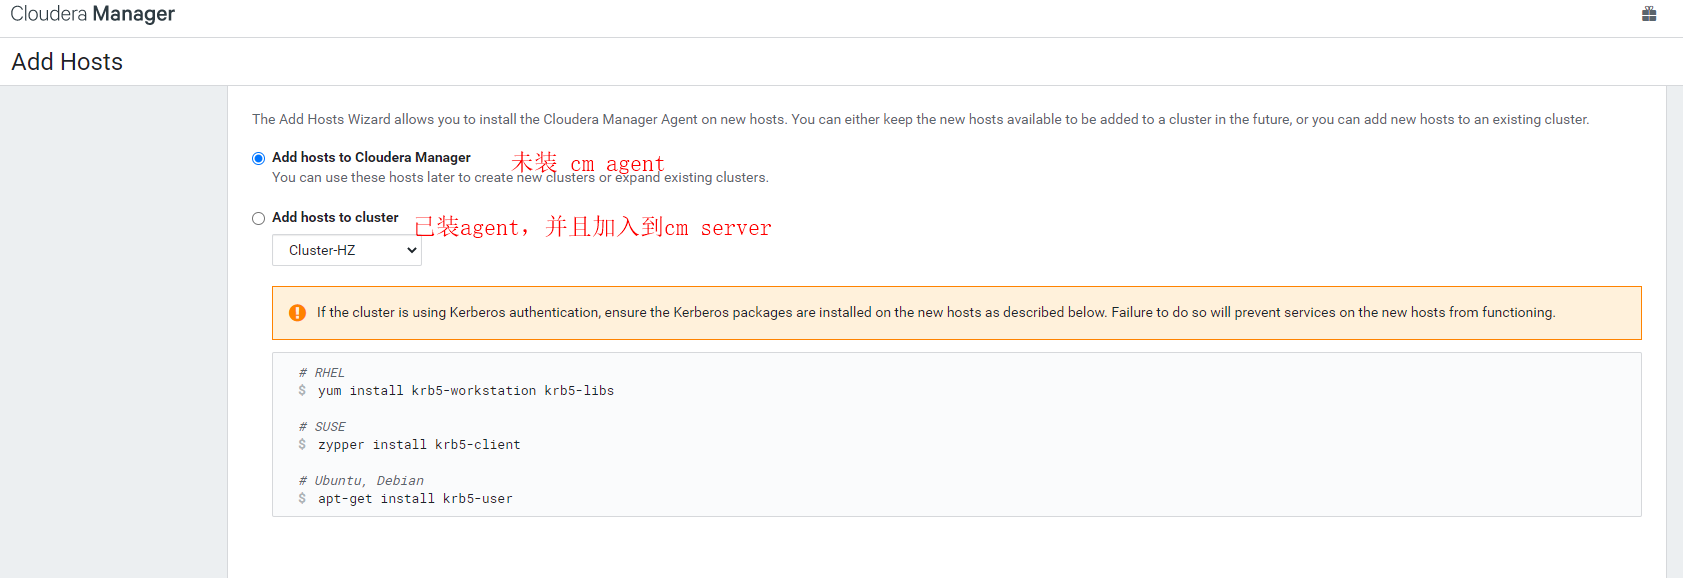Select "Add hosts to cluster" radio button
The width and height of the screenshot is (1683, 578).
259,218
